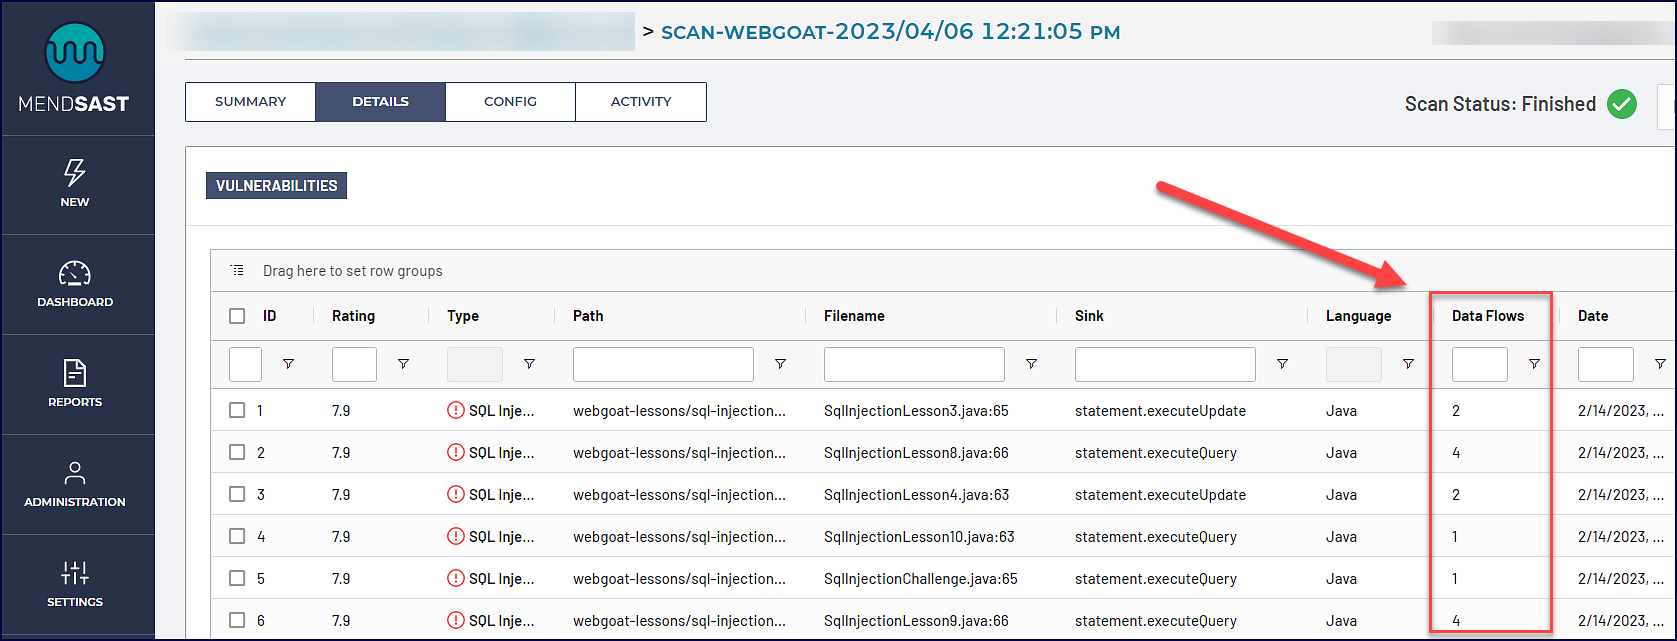The image size is (1677, 641).
Task: Open the New scan lightning icon
Action: (75, 173)
